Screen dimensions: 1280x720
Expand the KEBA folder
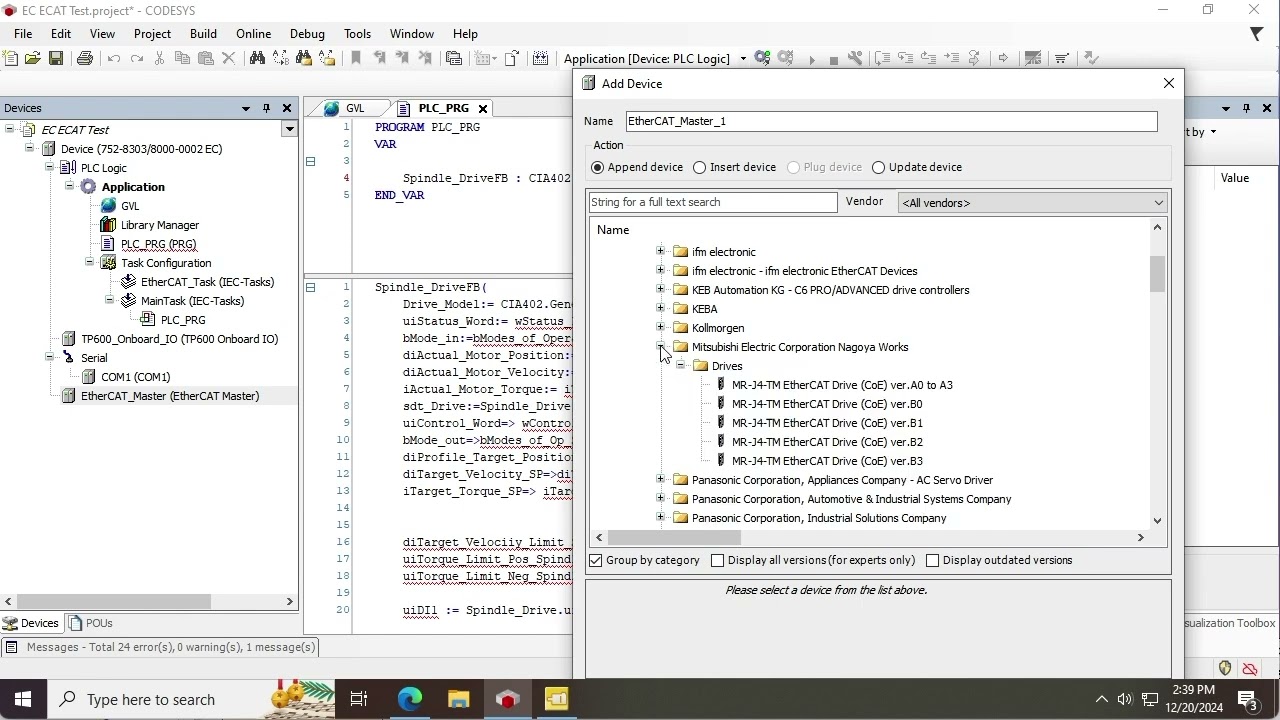pos(660,309)
